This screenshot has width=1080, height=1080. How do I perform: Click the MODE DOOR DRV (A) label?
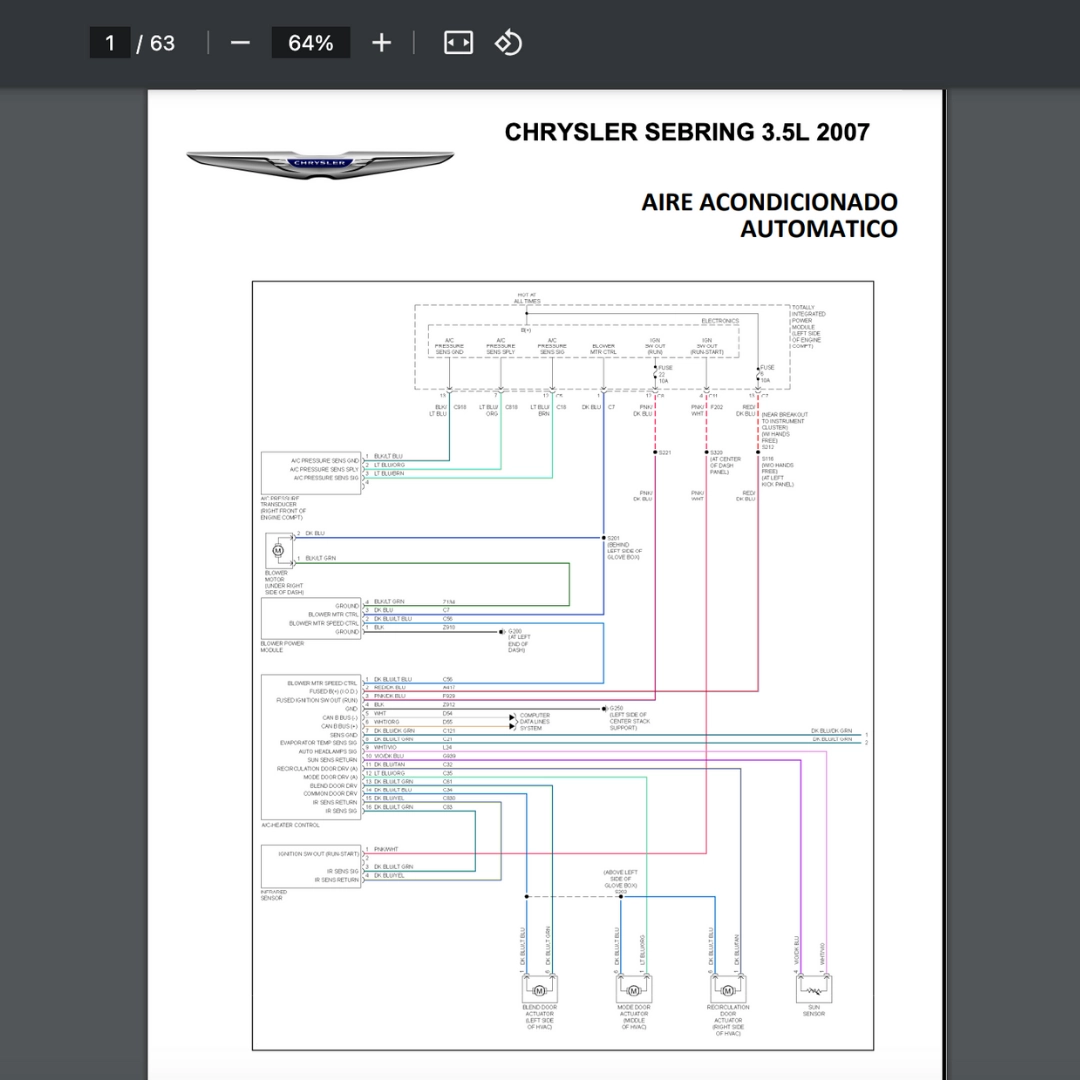(331, 777)
